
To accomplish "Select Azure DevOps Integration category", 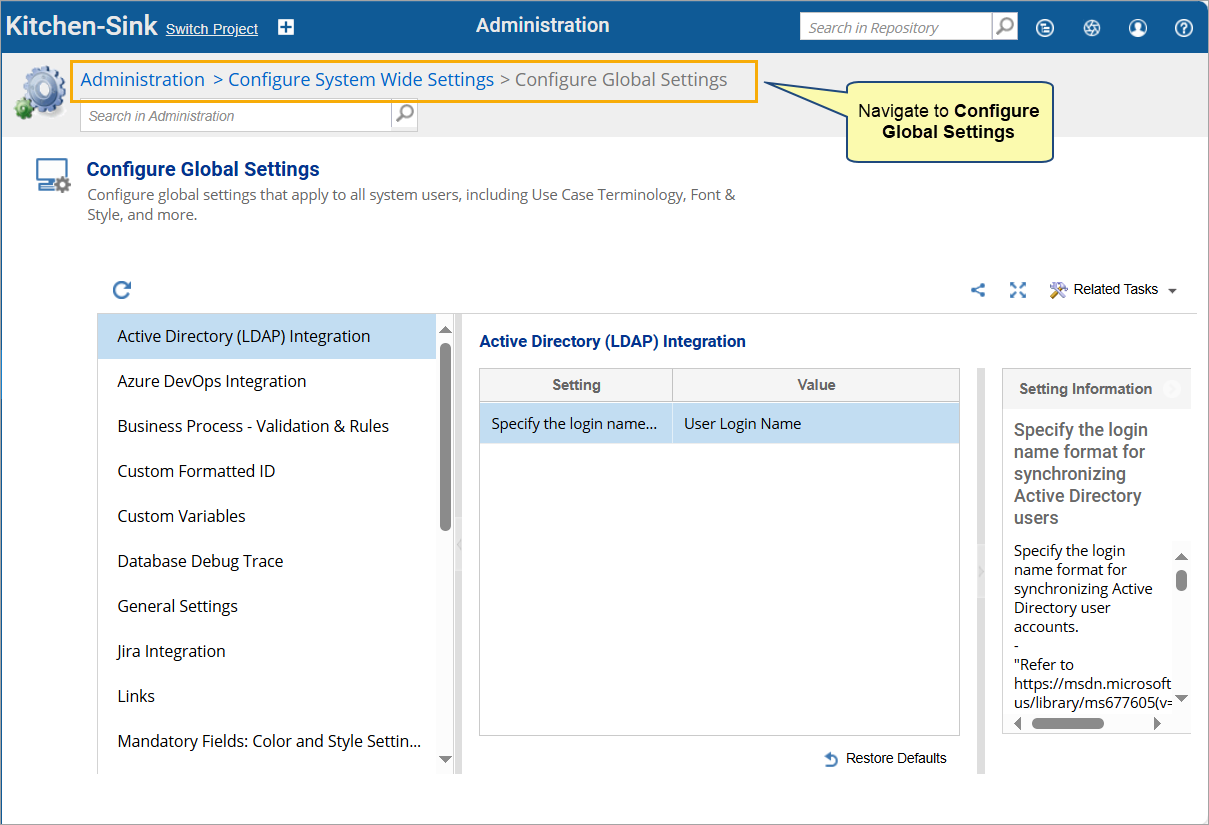I will coord(212,381).
